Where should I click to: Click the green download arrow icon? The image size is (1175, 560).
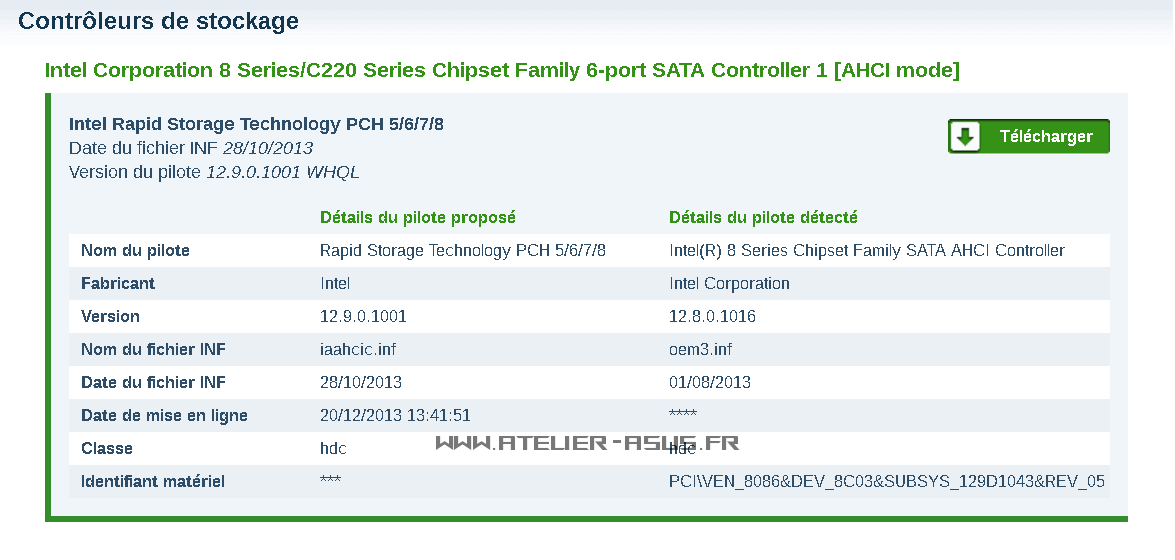tap(966, 137)
